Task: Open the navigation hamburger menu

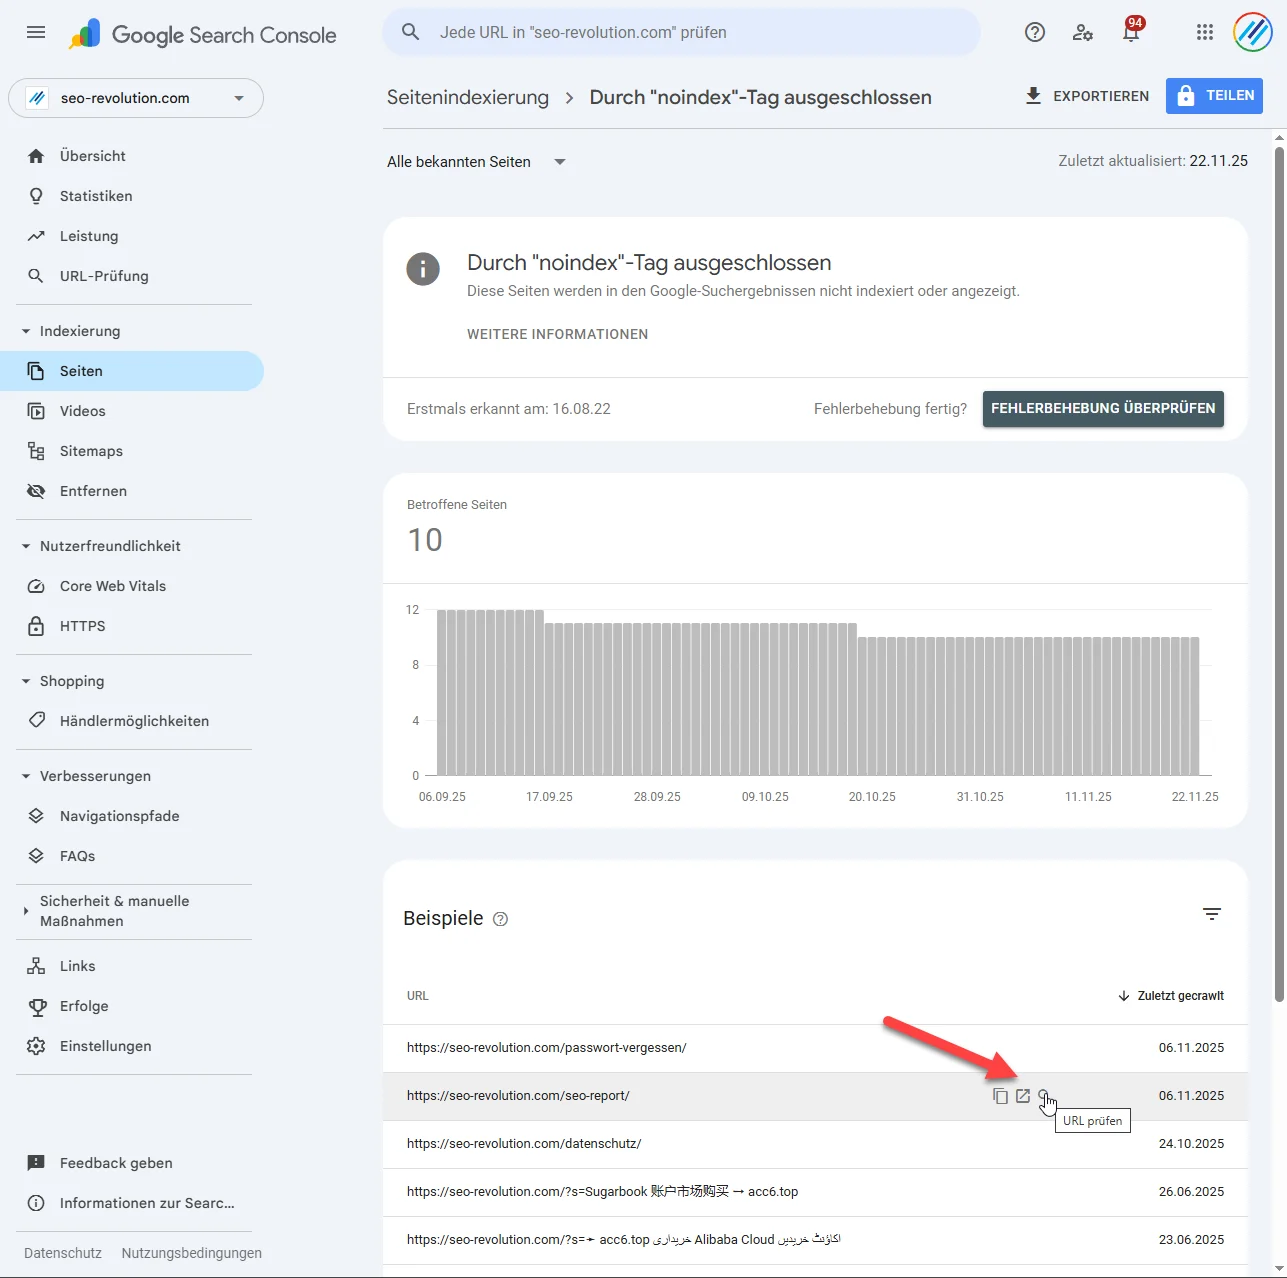Action: [x=35, y=32]
